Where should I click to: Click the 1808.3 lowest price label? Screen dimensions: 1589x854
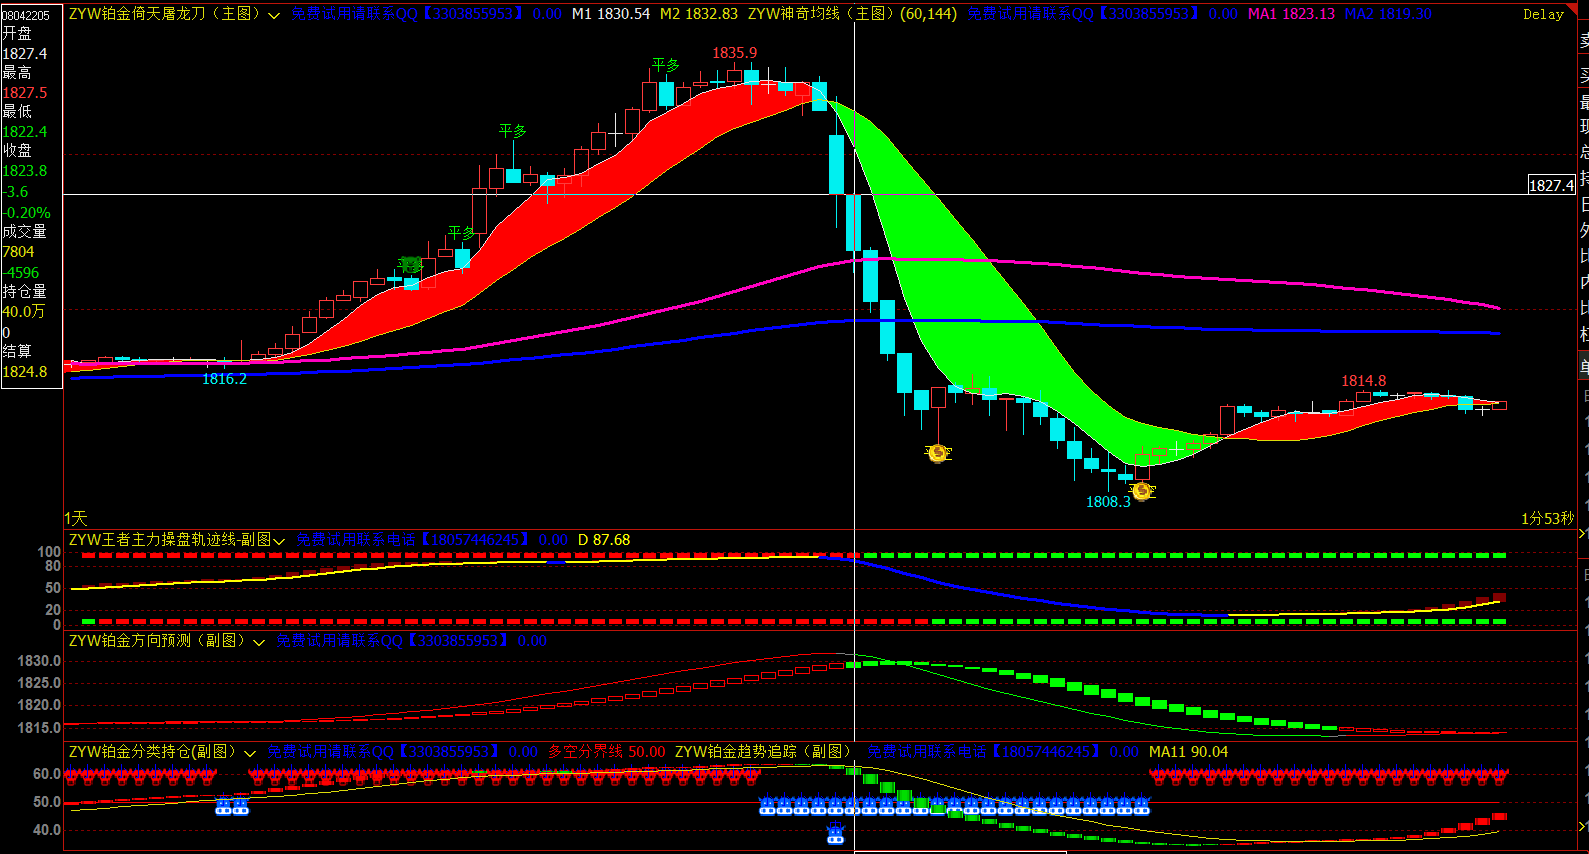pyautogui.click(x=1108, y=501)
